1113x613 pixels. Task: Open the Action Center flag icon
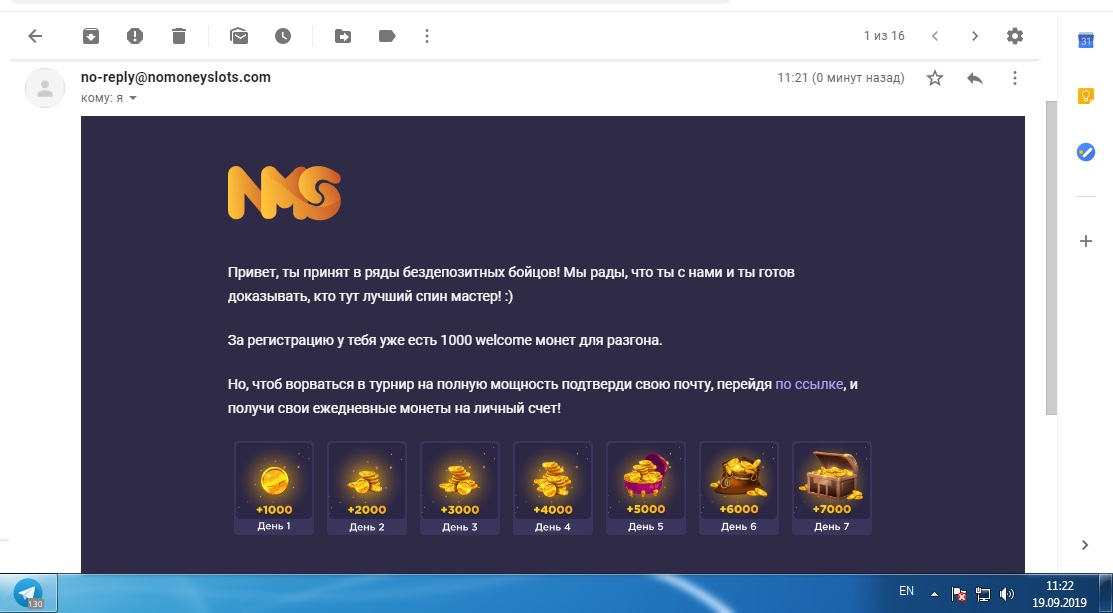(958, 595)
